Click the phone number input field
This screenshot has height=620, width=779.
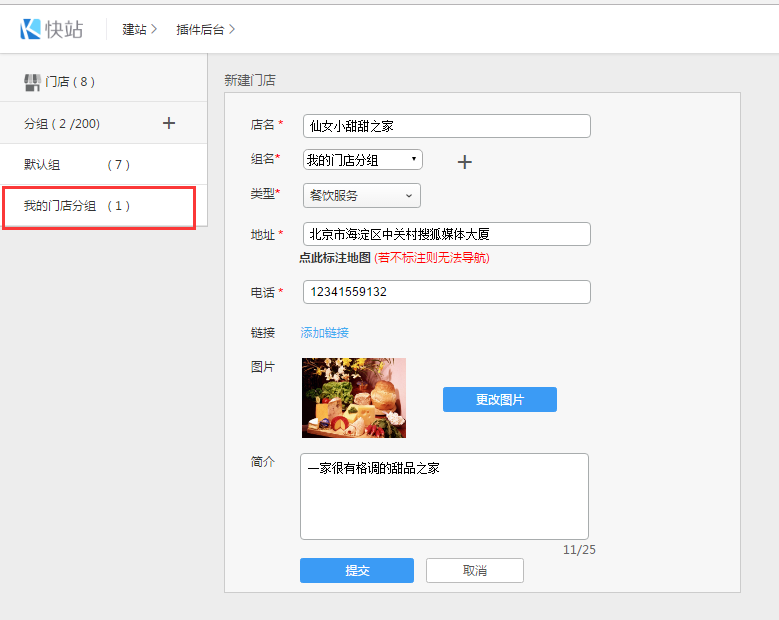[446, 292]
